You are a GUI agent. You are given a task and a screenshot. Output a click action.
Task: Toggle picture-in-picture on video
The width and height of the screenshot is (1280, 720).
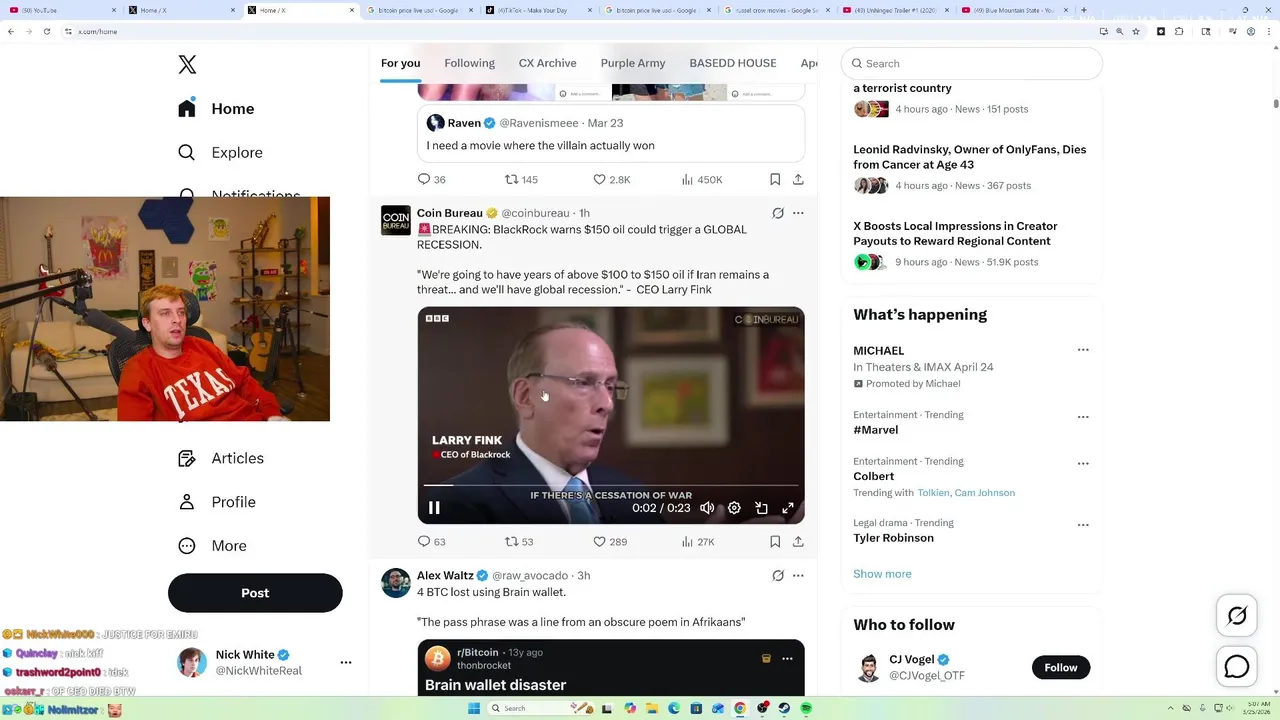click(761, 508)
